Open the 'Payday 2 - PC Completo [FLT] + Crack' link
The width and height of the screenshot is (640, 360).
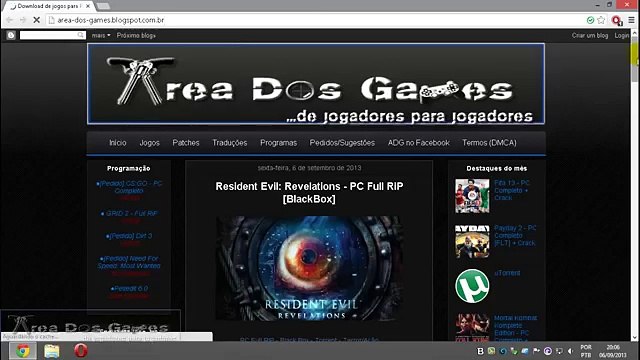(515, 236)
